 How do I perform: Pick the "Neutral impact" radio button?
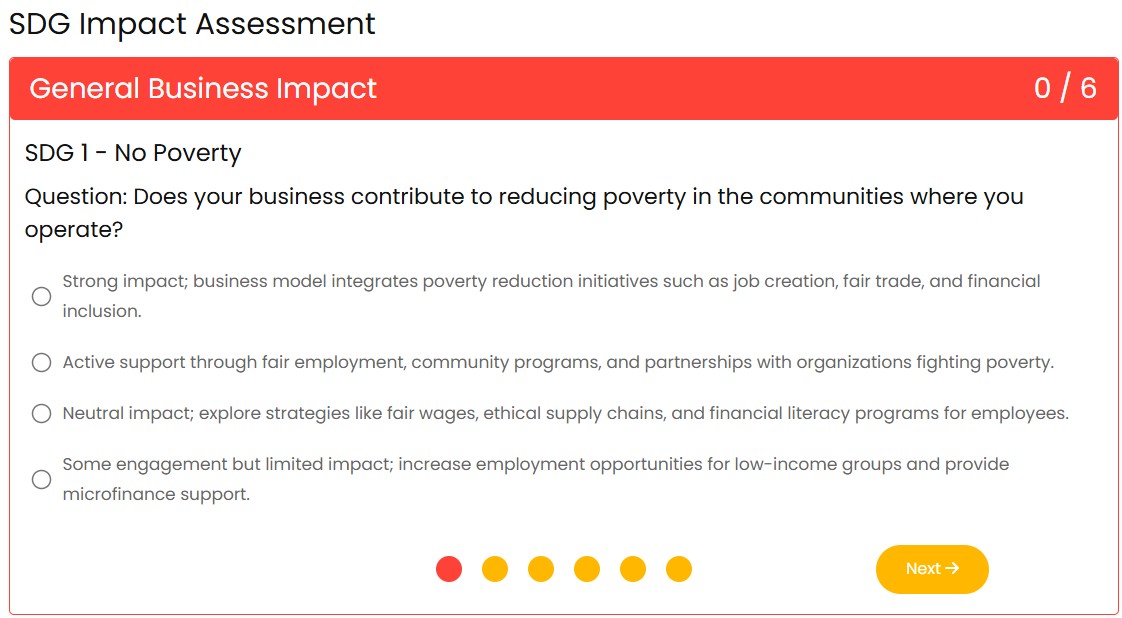[41, 413]
